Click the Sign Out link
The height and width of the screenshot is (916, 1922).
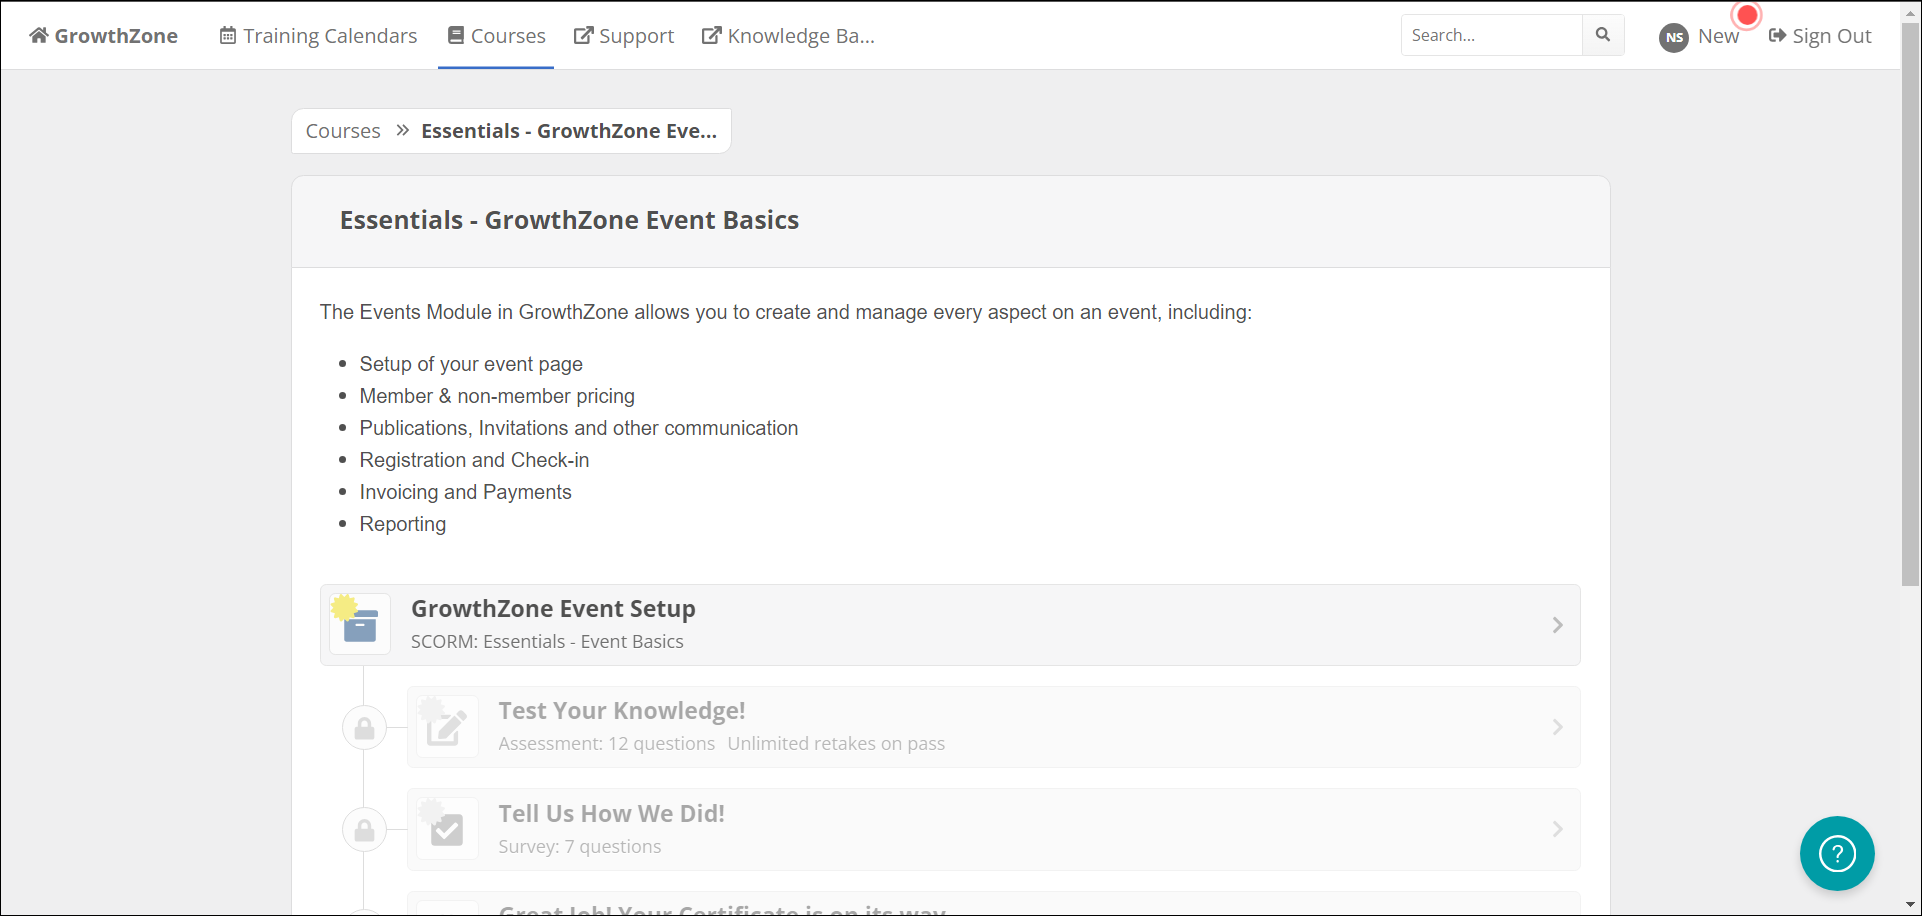1820,36
